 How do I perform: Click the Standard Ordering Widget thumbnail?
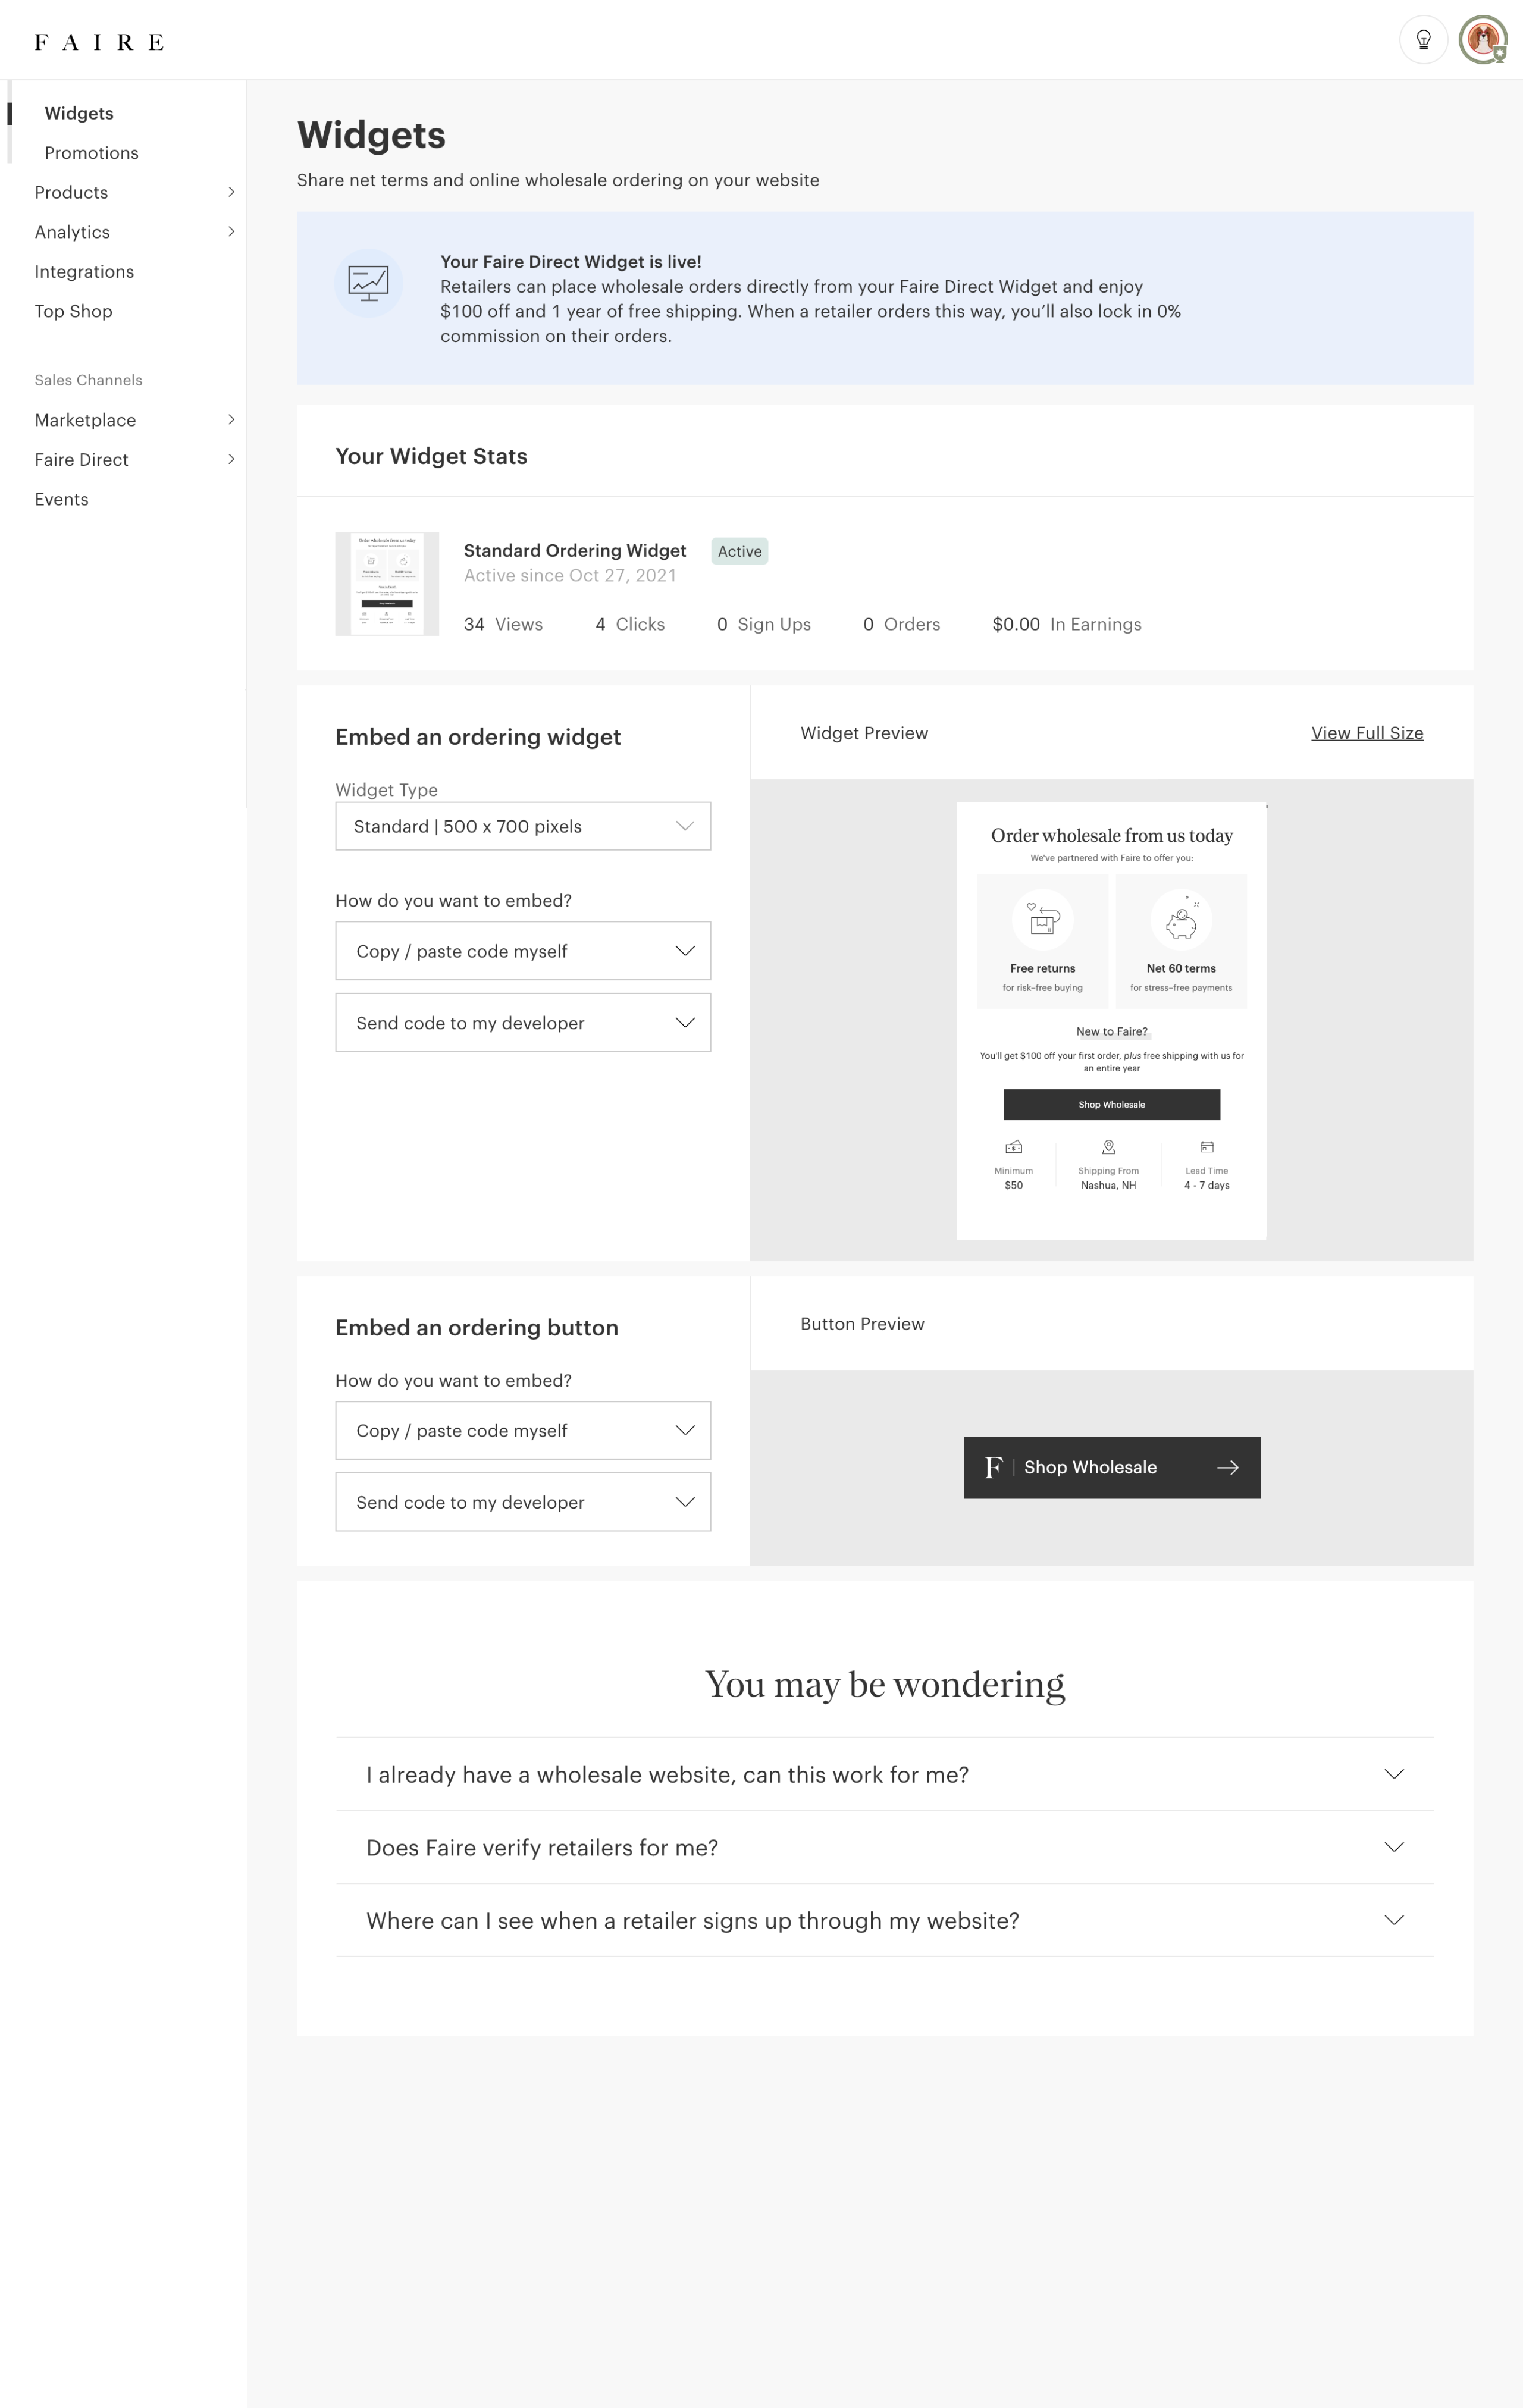click(x=387, y=584)
